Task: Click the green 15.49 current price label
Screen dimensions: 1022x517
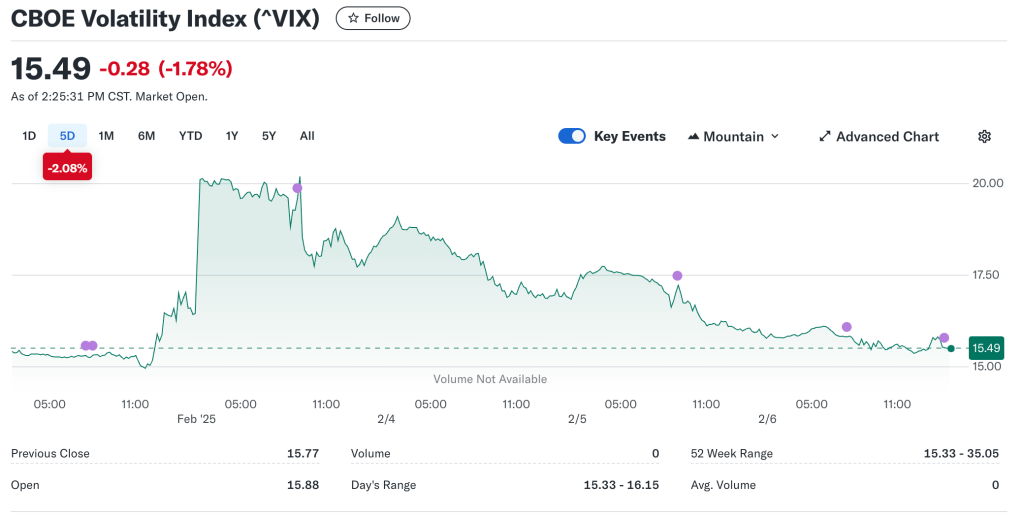Action: (986, 348)
